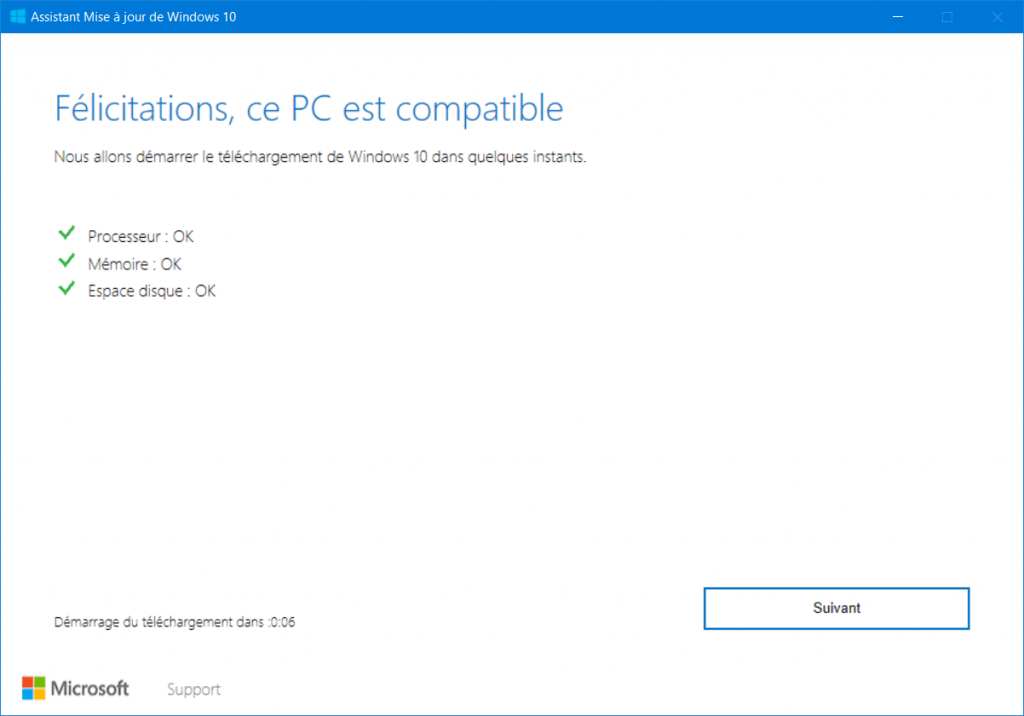Click the colored Microsoft four-square icon
Screen dimensions: 1024x716
pos(33,689)
